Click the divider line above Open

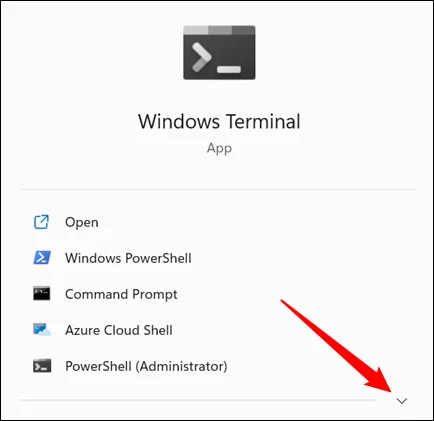[x=219, y=189]
